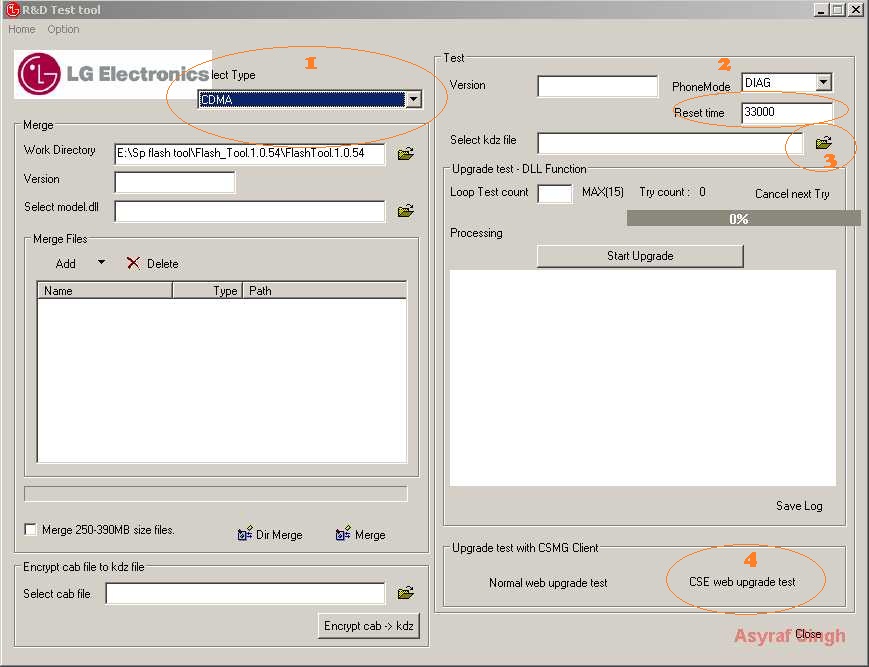Maximize the R&D Test tool window
869x667 pixels.
point(838,9)
